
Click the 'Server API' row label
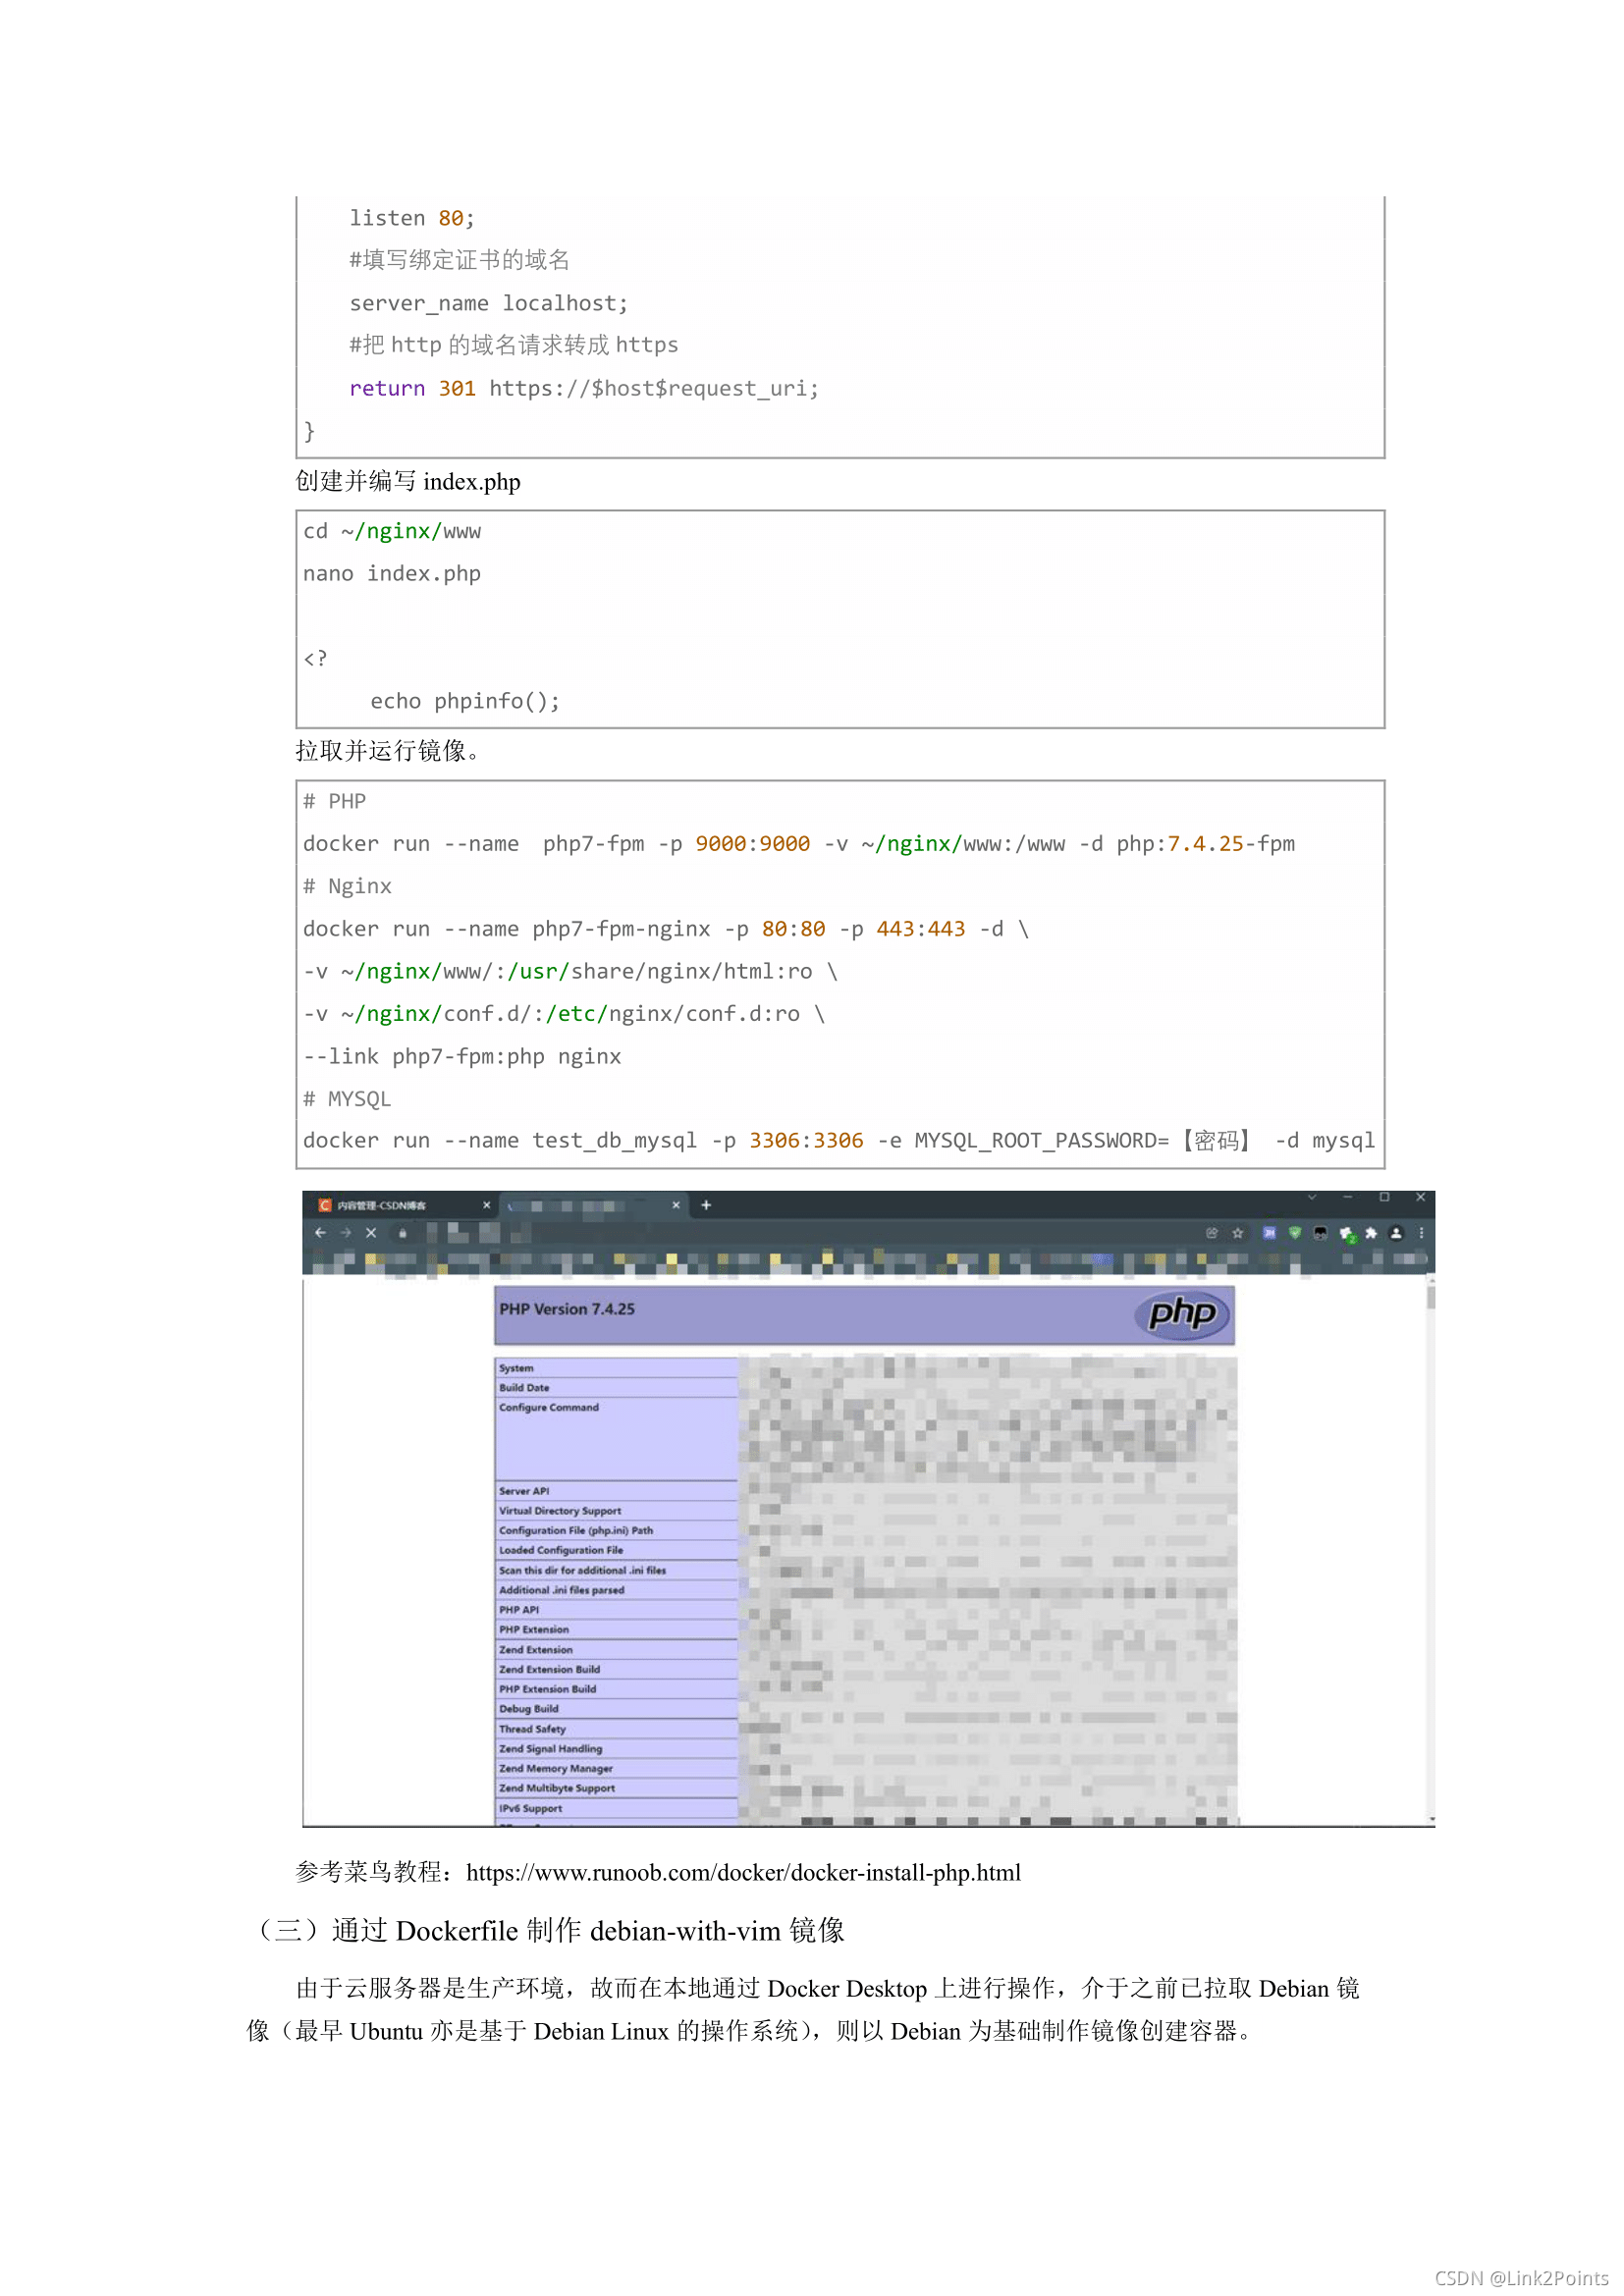pyautogui.click(x=524, y=1491)
